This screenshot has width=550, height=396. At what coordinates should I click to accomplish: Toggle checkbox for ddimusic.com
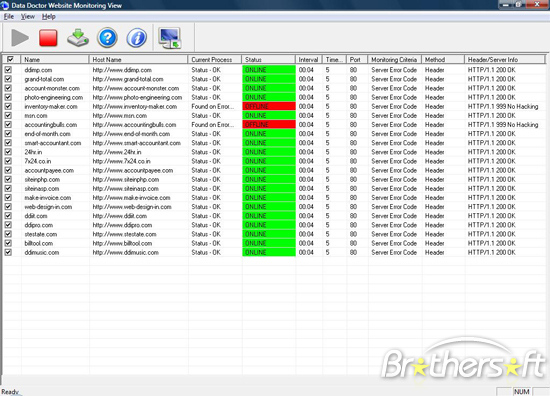8,252
